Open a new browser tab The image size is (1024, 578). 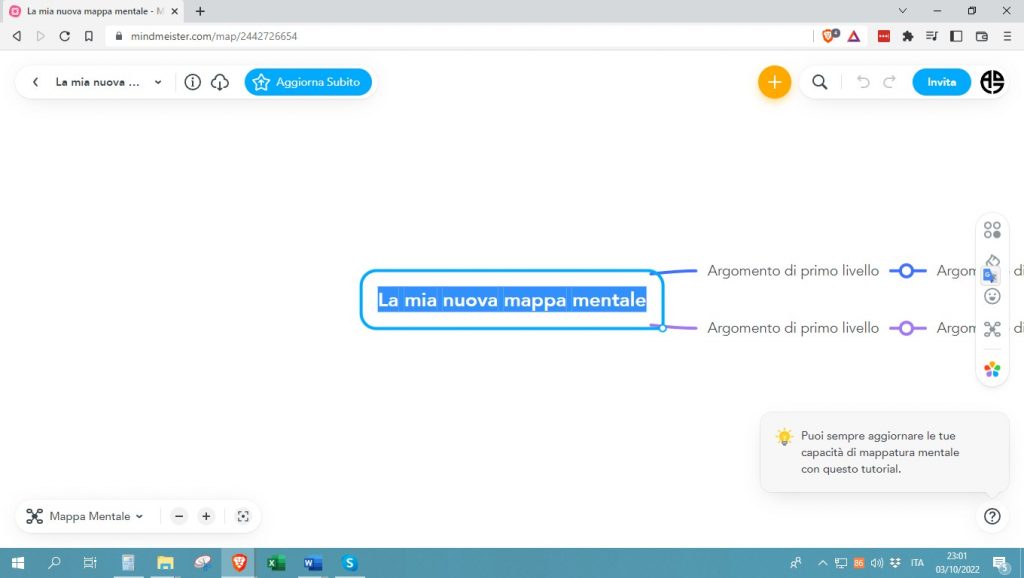tap(200, 11)
